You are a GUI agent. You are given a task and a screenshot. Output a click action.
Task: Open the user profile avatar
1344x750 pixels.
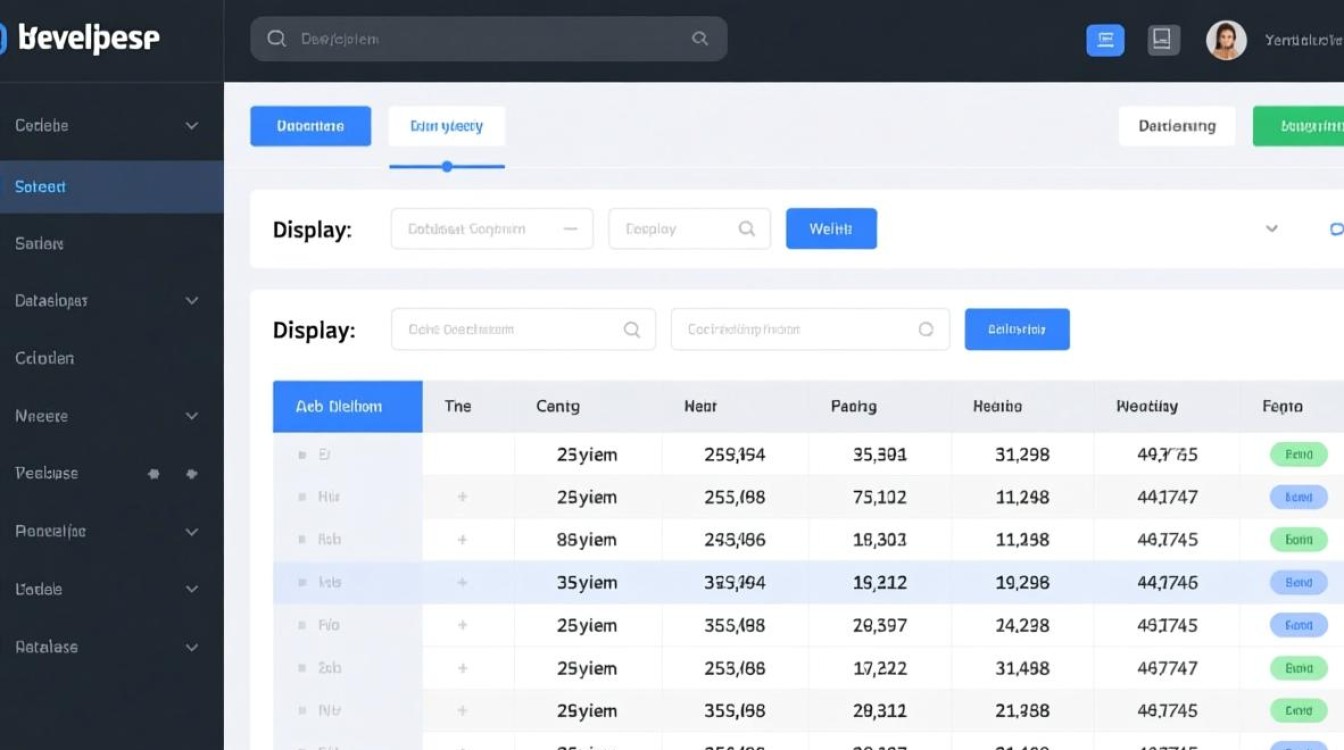click(1226, 40)
